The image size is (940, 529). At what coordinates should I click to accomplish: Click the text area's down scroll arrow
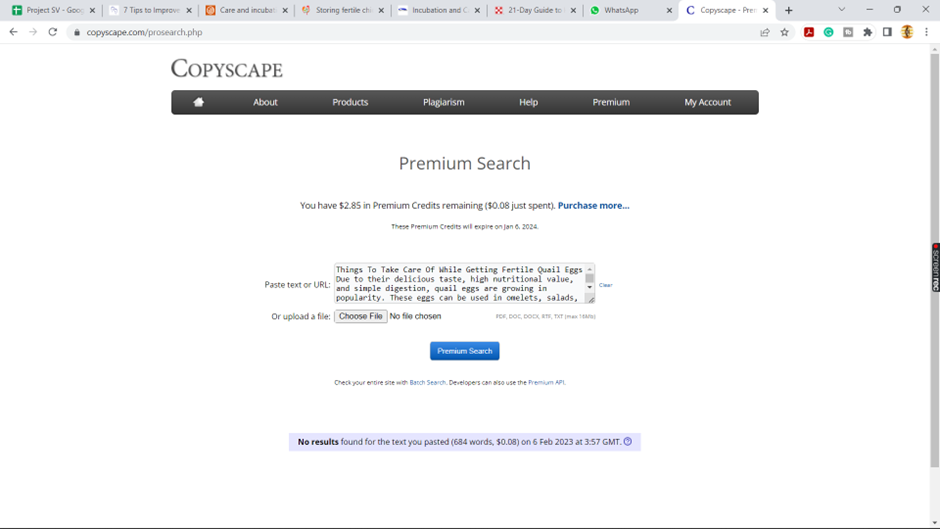tap(590, 287)
